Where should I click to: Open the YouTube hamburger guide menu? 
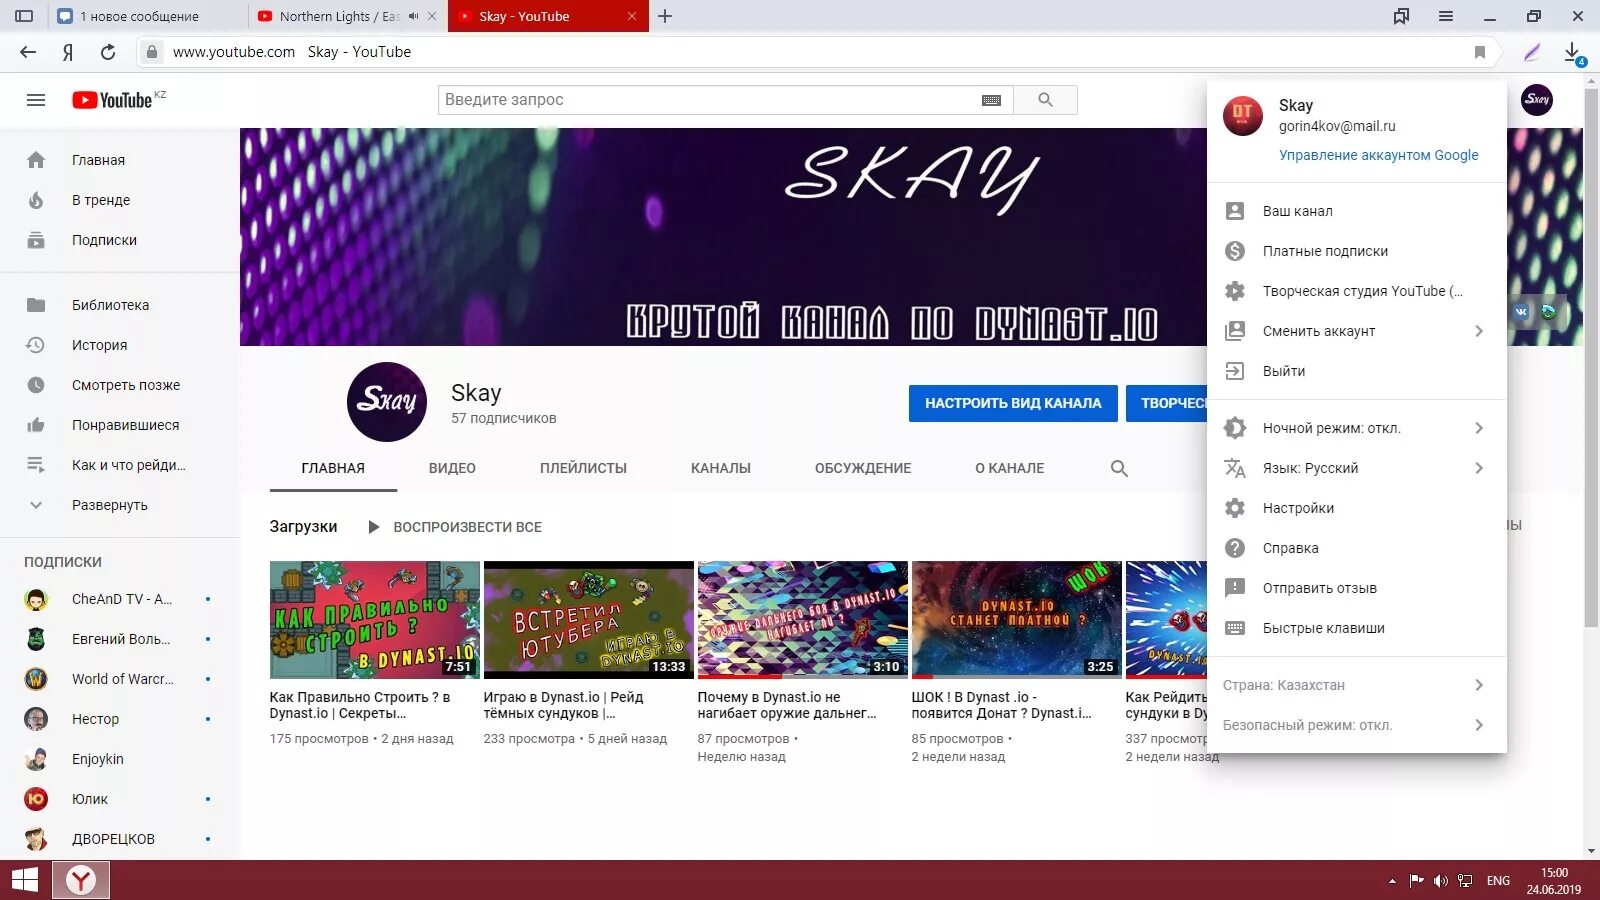tap(36, 100)
